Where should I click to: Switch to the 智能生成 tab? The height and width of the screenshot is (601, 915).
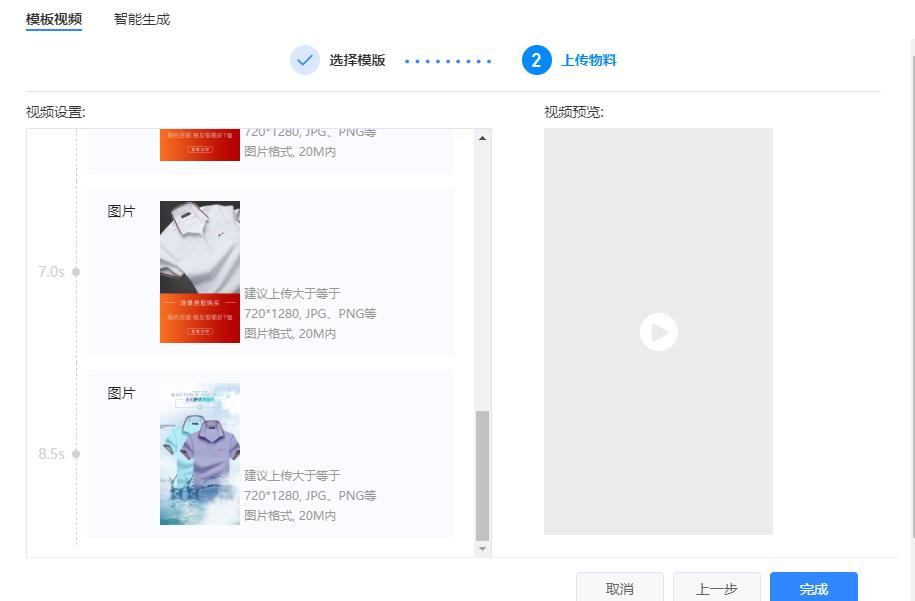(x=141, y=18)
